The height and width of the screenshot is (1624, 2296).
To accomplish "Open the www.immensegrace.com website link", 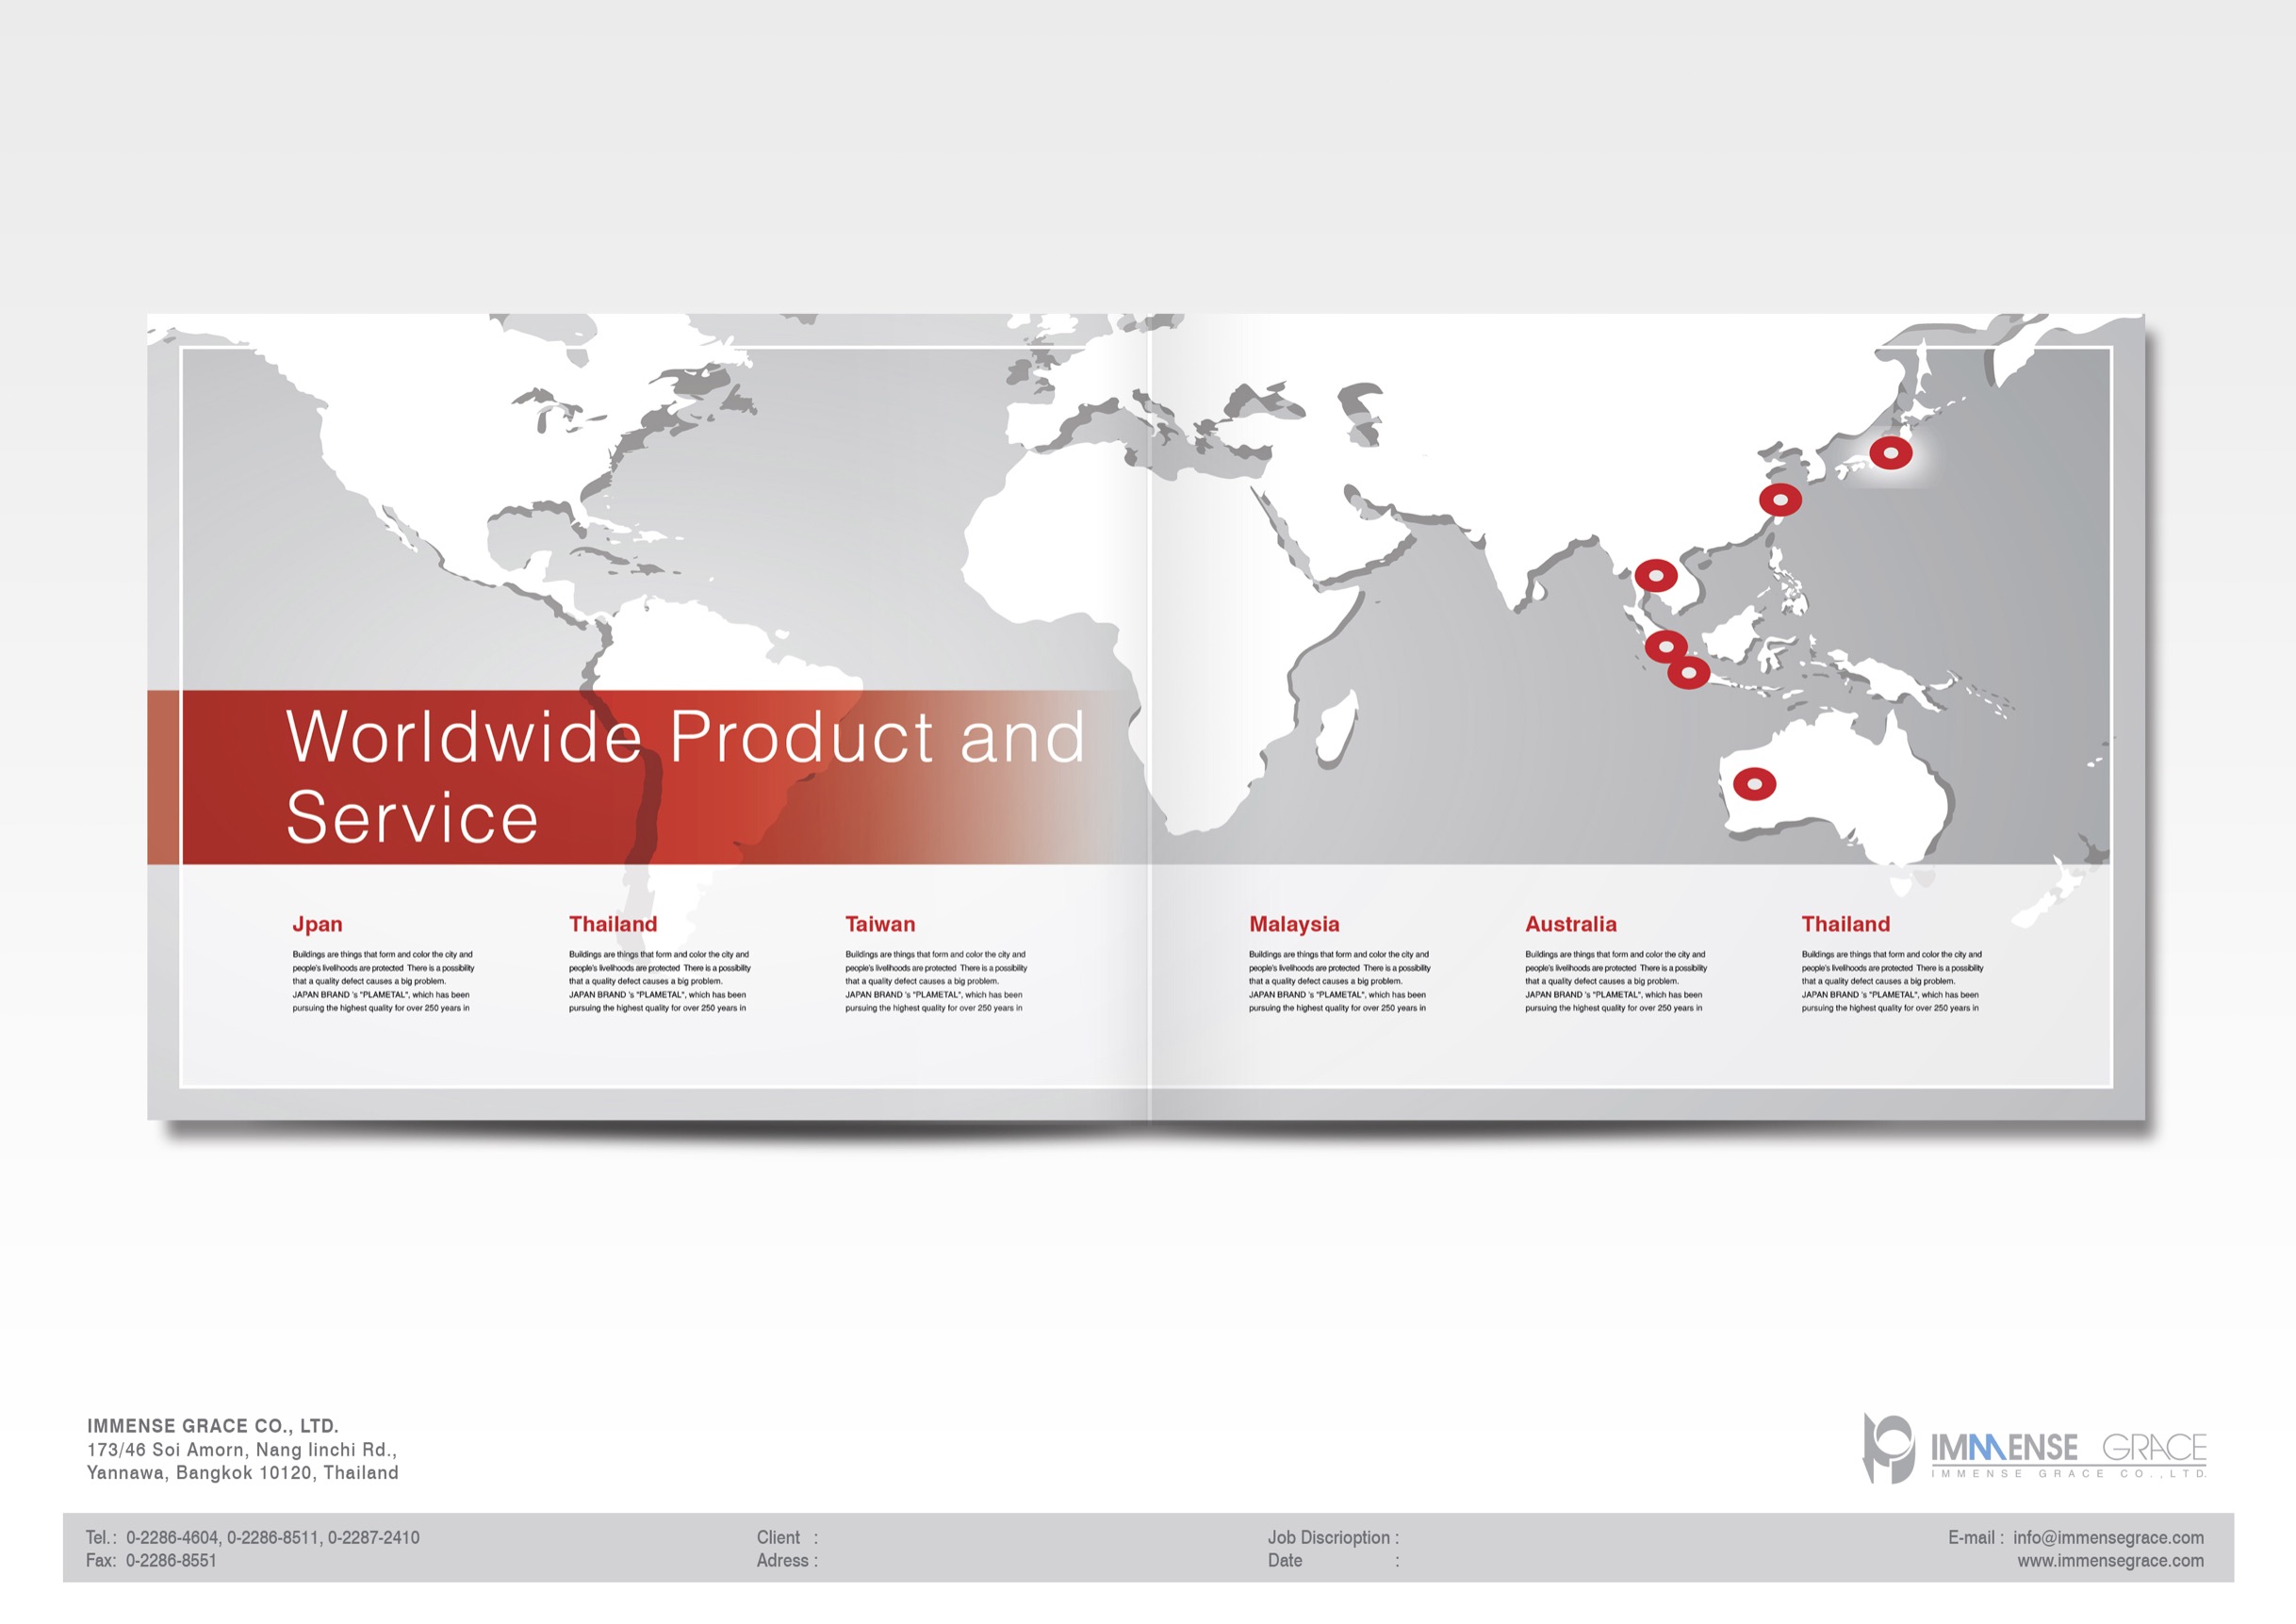I will pos(2110,1560).
